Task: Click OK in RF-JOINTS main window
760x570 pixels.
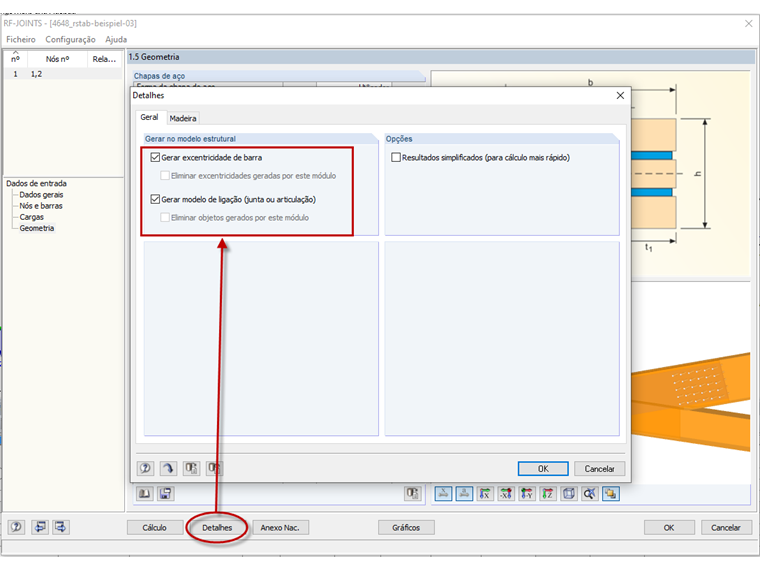Action: (x=669, y=527)
